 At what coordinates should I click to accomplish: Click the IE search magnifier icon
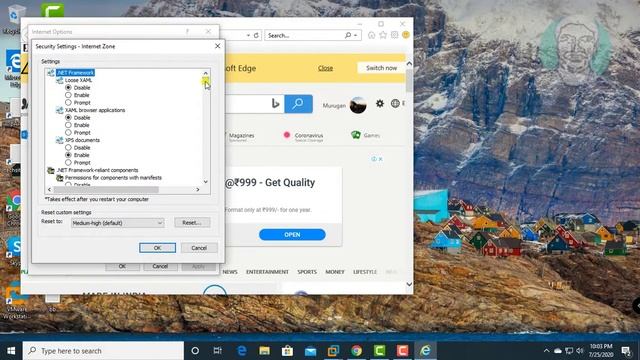(348, 36)
